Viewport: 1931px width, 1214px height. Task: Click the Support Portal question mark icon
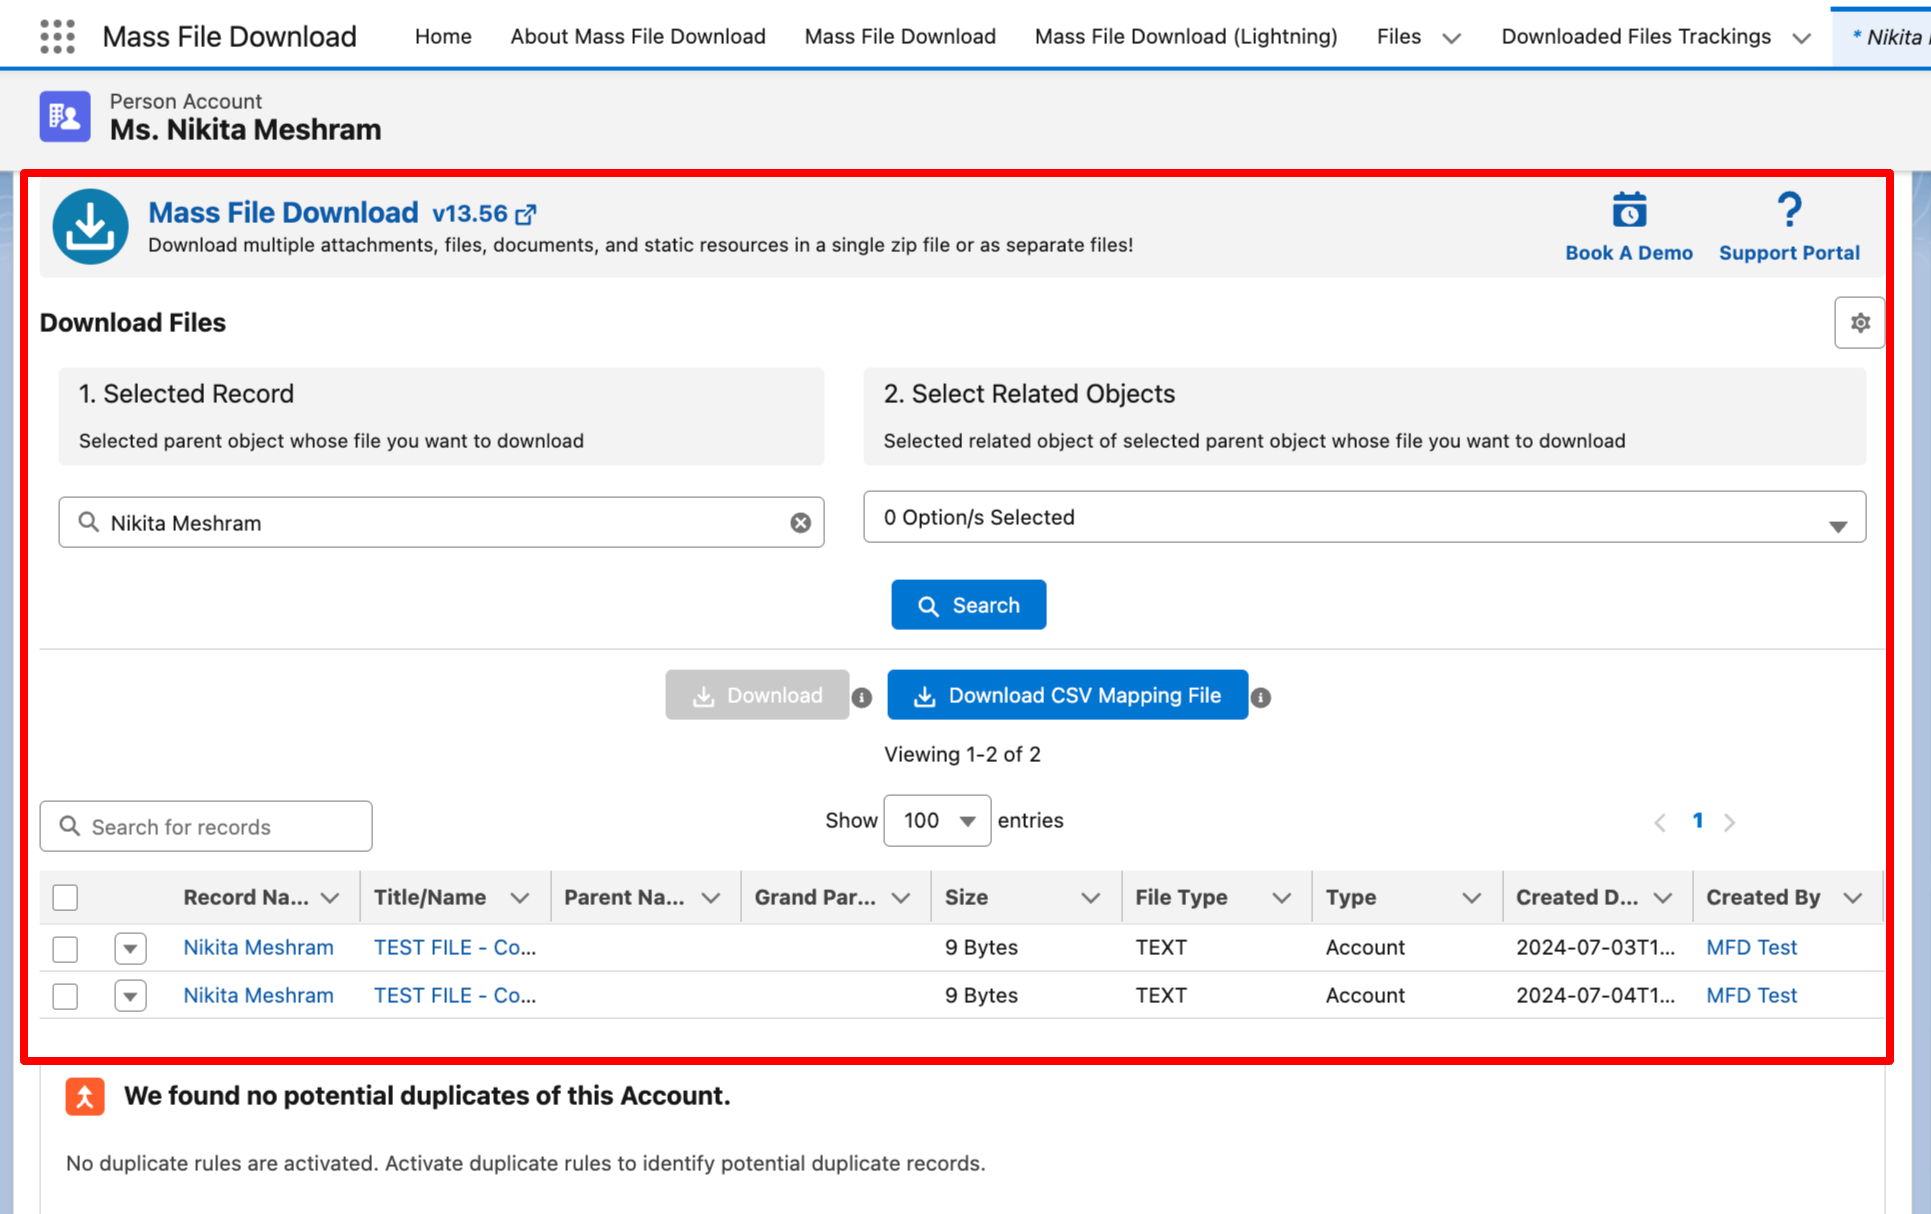[x=1788, y=211]
